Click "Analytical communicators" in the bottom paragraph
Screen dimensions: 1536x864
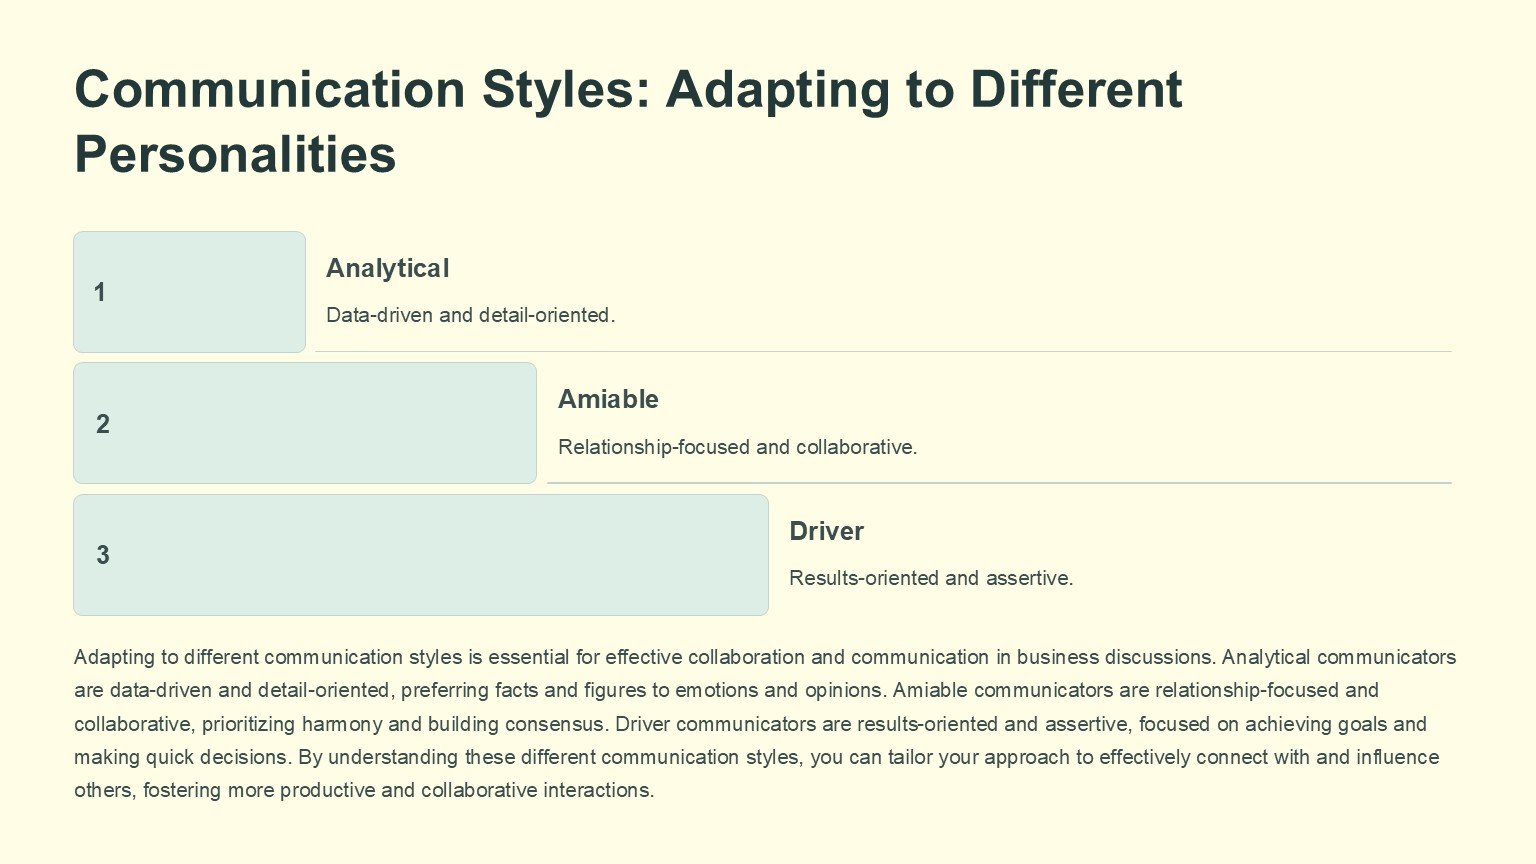tap(1338, 657)
